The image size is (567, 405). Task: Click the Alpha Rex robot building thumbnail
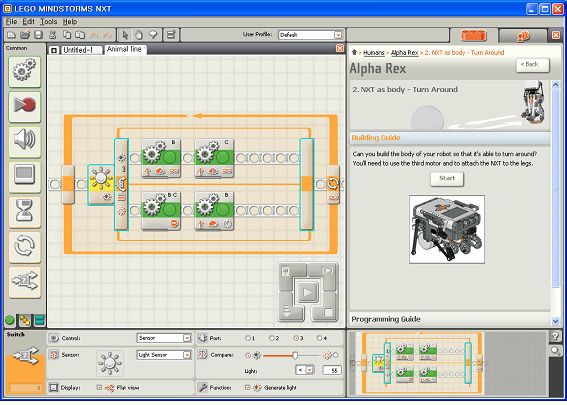447,230
